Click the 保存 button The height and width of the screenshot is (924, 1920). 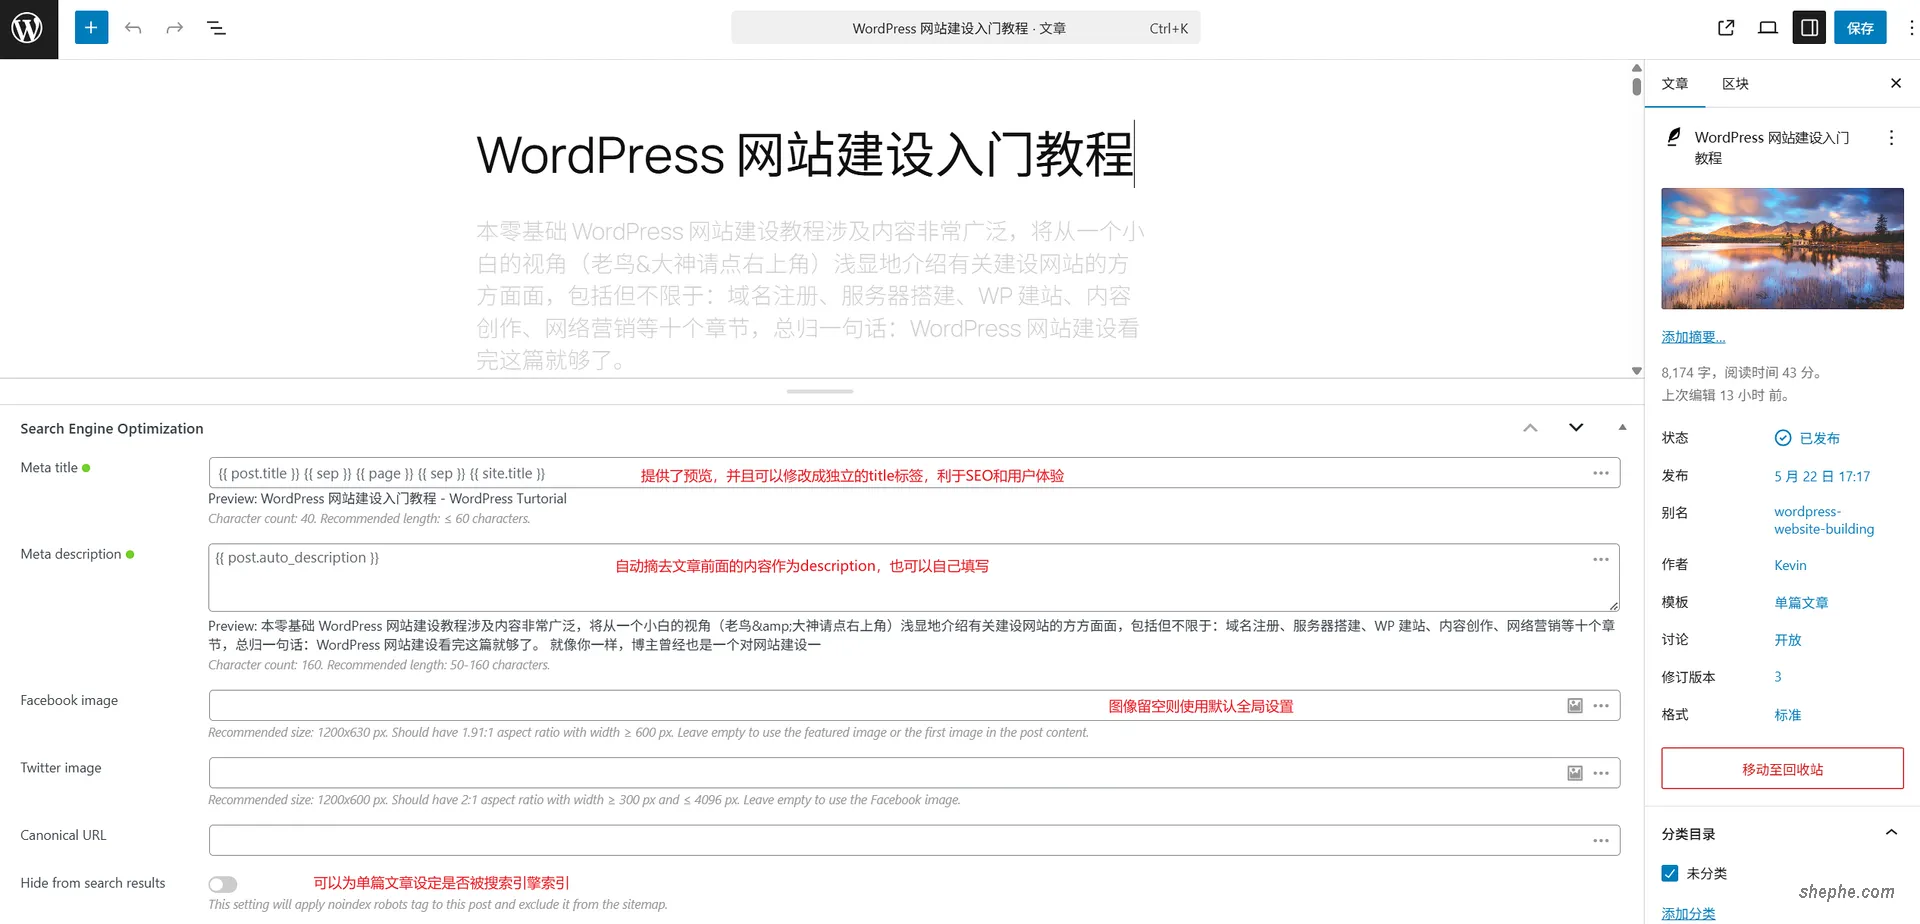pyautogui.click(x=1860, y=27)
